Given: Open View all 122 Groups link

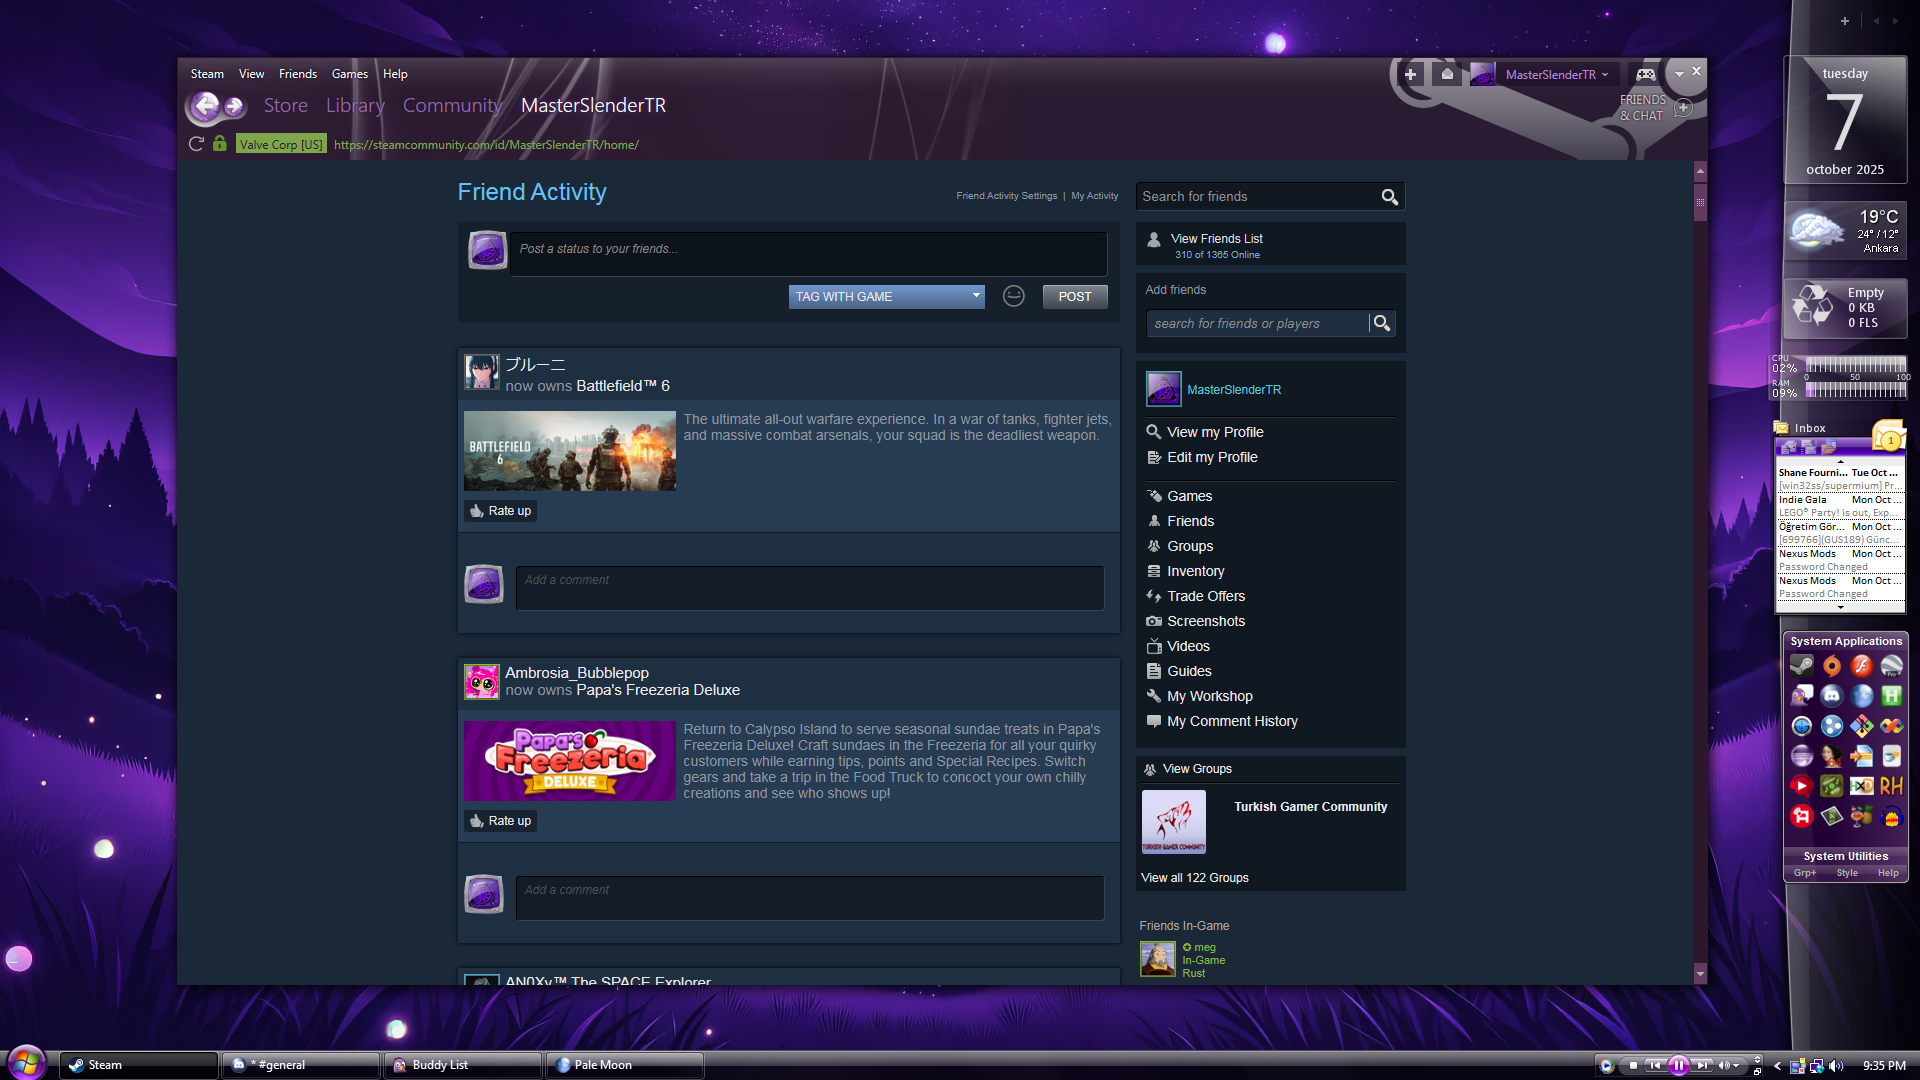Looking at the screenshot, I should tap(1195, 878).
